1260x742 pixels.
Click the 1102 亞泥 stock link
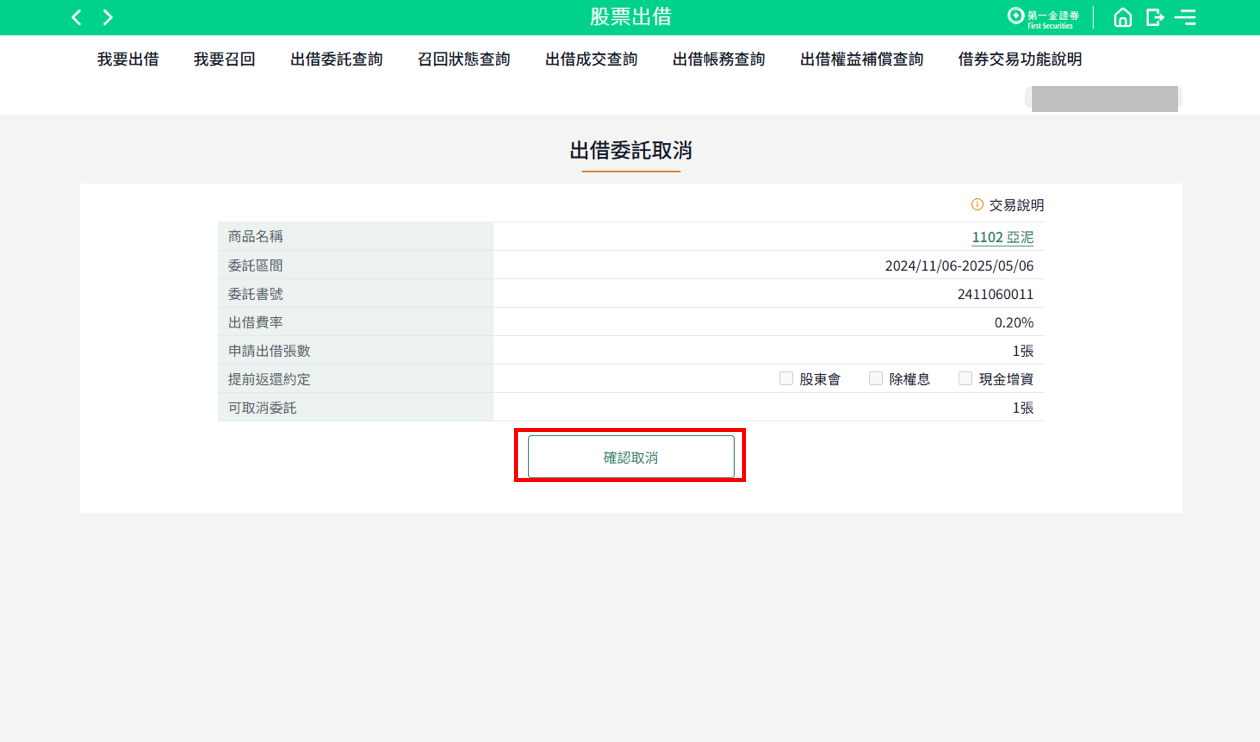(1002, 237)
